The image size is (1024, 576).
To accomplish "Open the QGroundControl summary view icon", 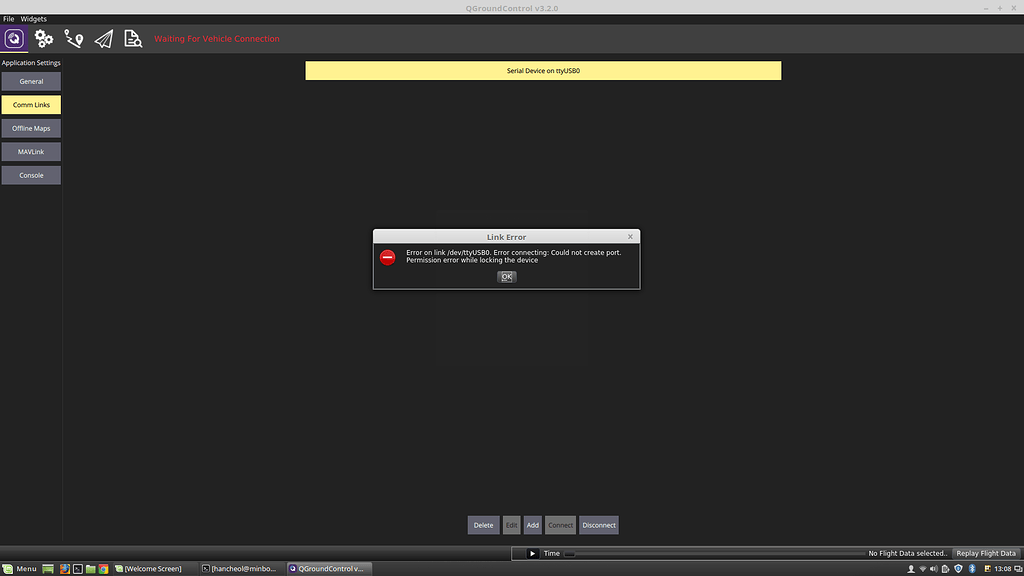I will (x=13, y=38).
